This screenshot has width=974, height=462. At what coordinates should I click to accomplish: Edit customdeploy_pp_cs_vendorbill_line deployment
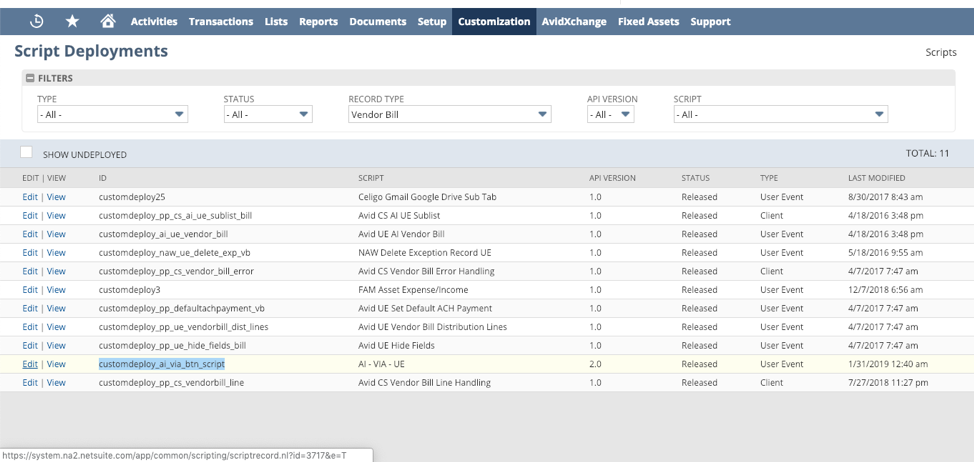(30, 383)
